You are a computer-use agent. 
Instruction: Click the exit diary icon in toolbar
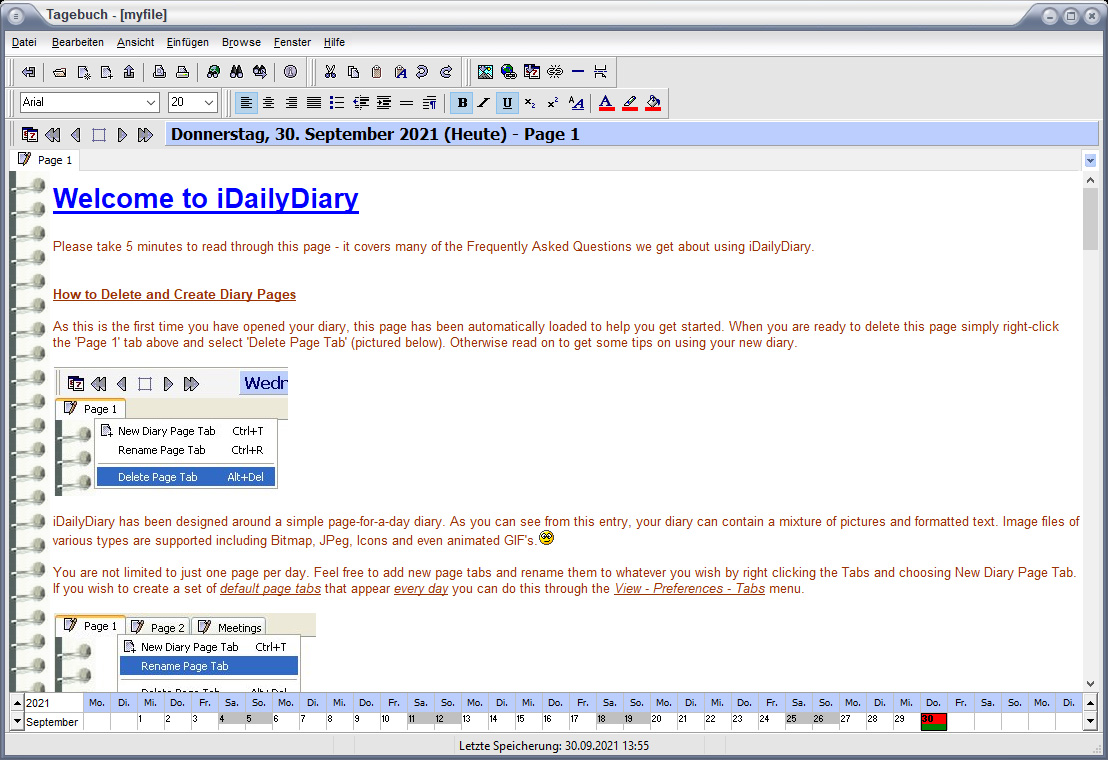tap(28, 72)
